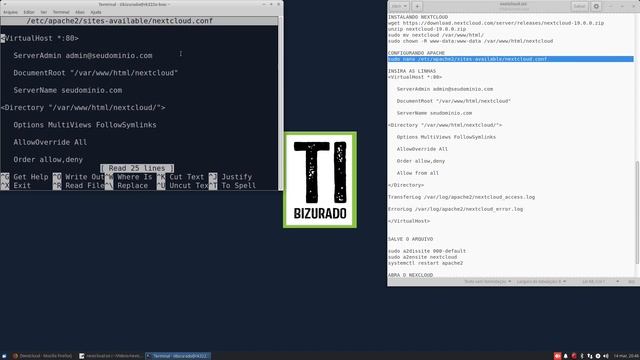640x360 pixels.
Task: Click 'sudo a2ensite nextcloud' line in editor
Action: tap(422, 257)
